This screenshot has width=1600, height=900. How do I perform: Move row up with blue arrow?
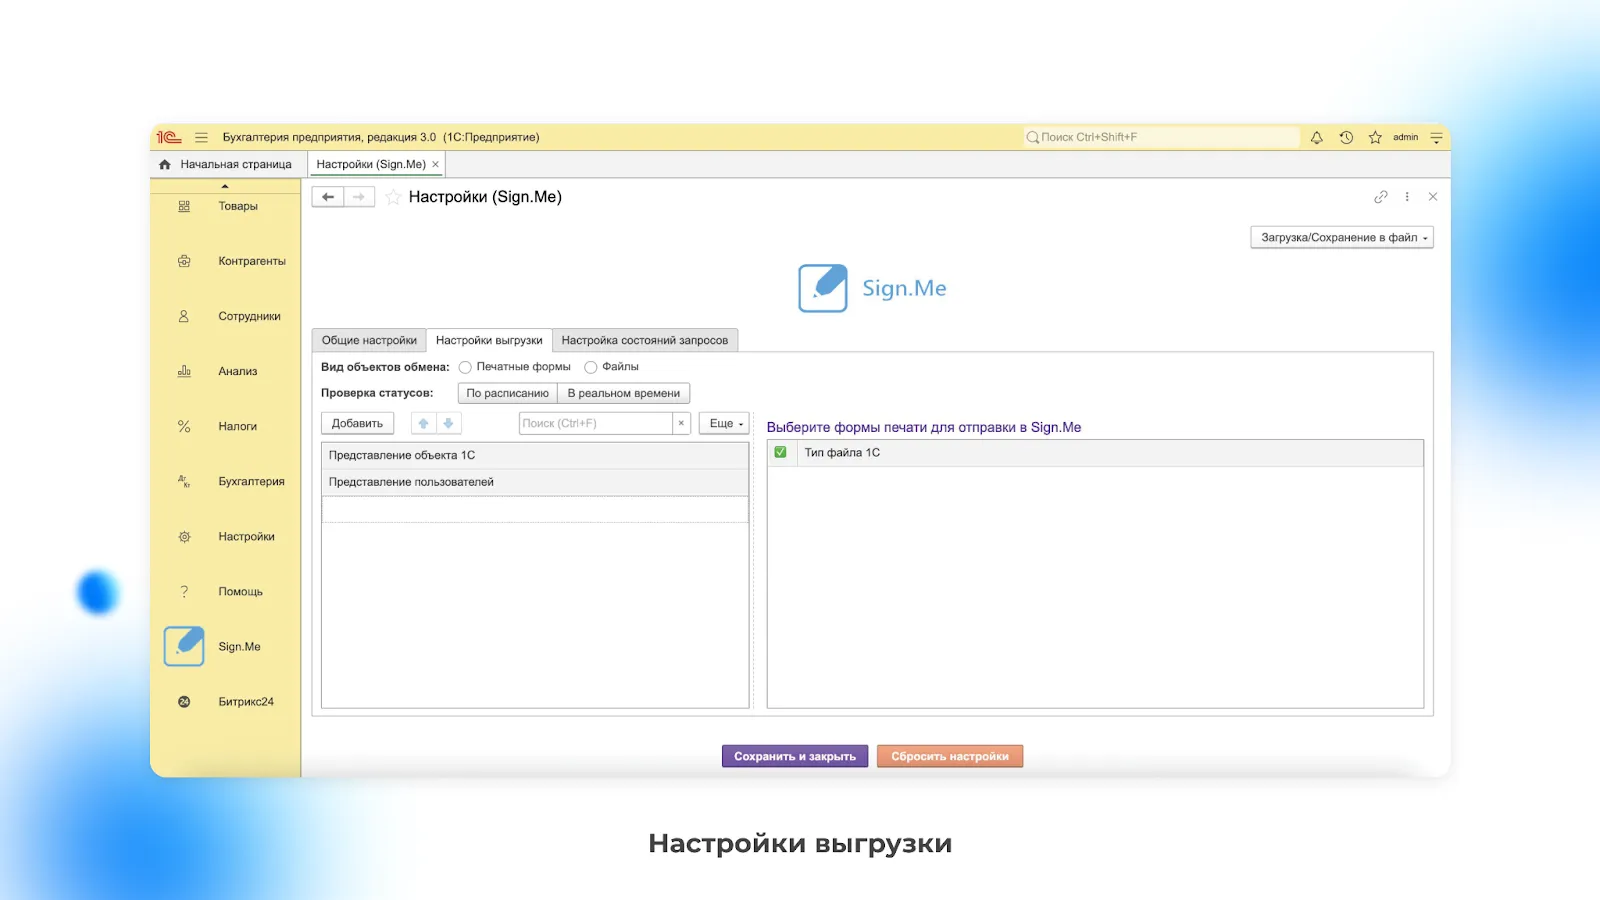[423, 424]
